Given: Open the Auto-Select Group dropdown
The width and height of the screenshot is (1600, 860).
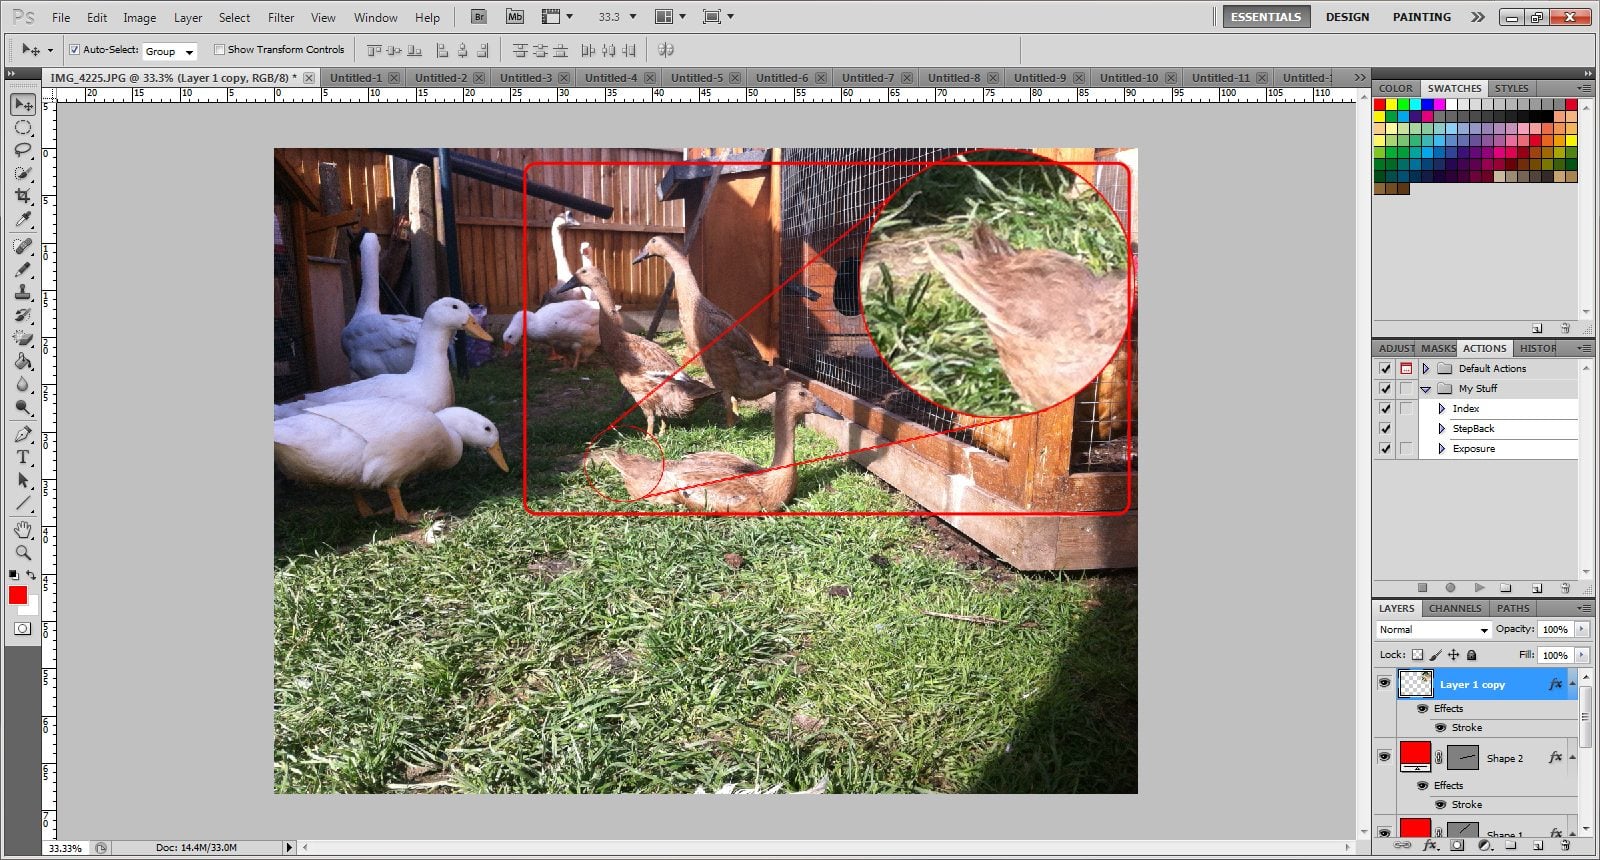Looking at the screenshot, I should tap(169, 51).
